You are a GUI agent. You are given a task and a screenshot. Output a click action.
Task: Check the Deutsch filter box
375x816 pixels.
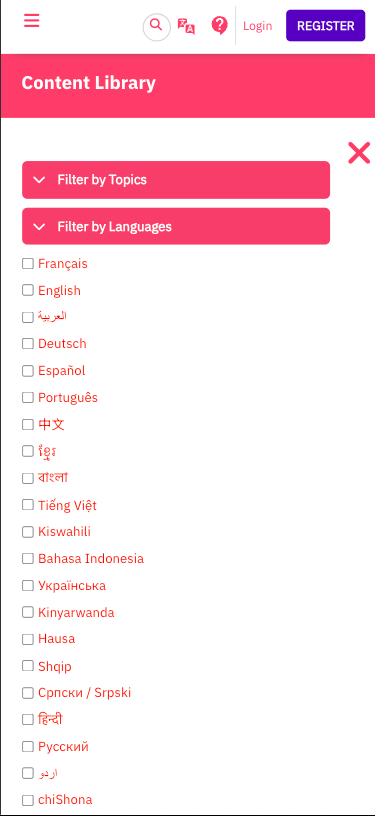[28, 344]
